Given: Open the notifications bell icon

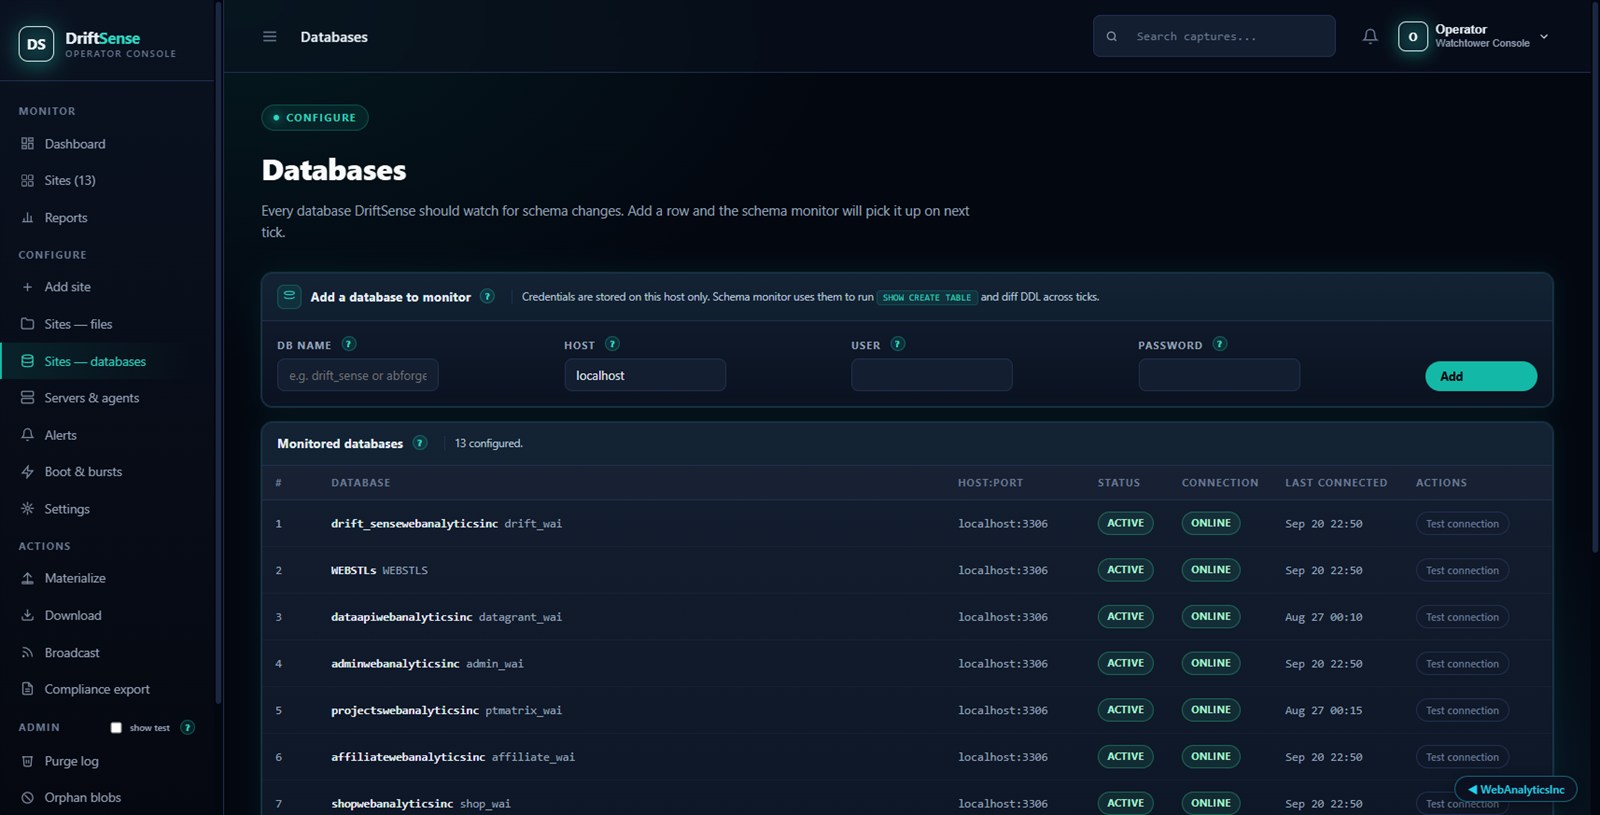Looking at the screenshot, I should coord(1370,36).
